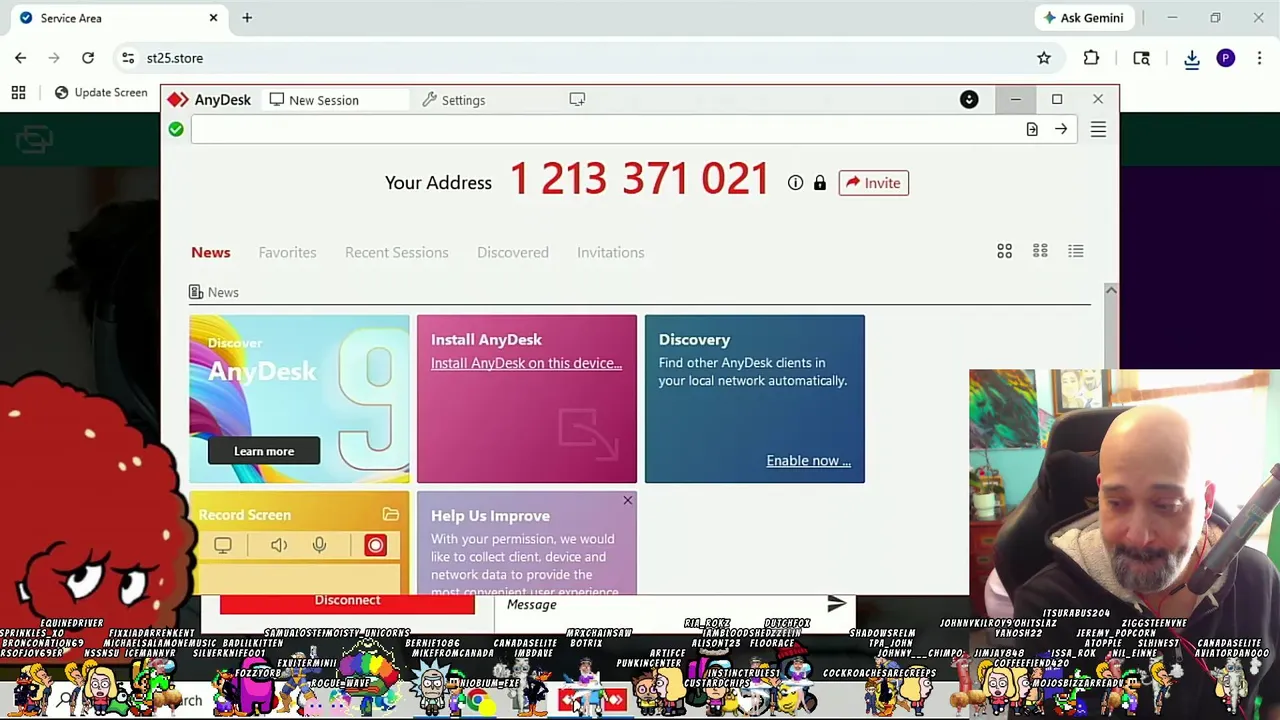Select the Recent Sessions tab
Image resolution: width=1280 pixels, height=720 pixels.
point(397,252)
